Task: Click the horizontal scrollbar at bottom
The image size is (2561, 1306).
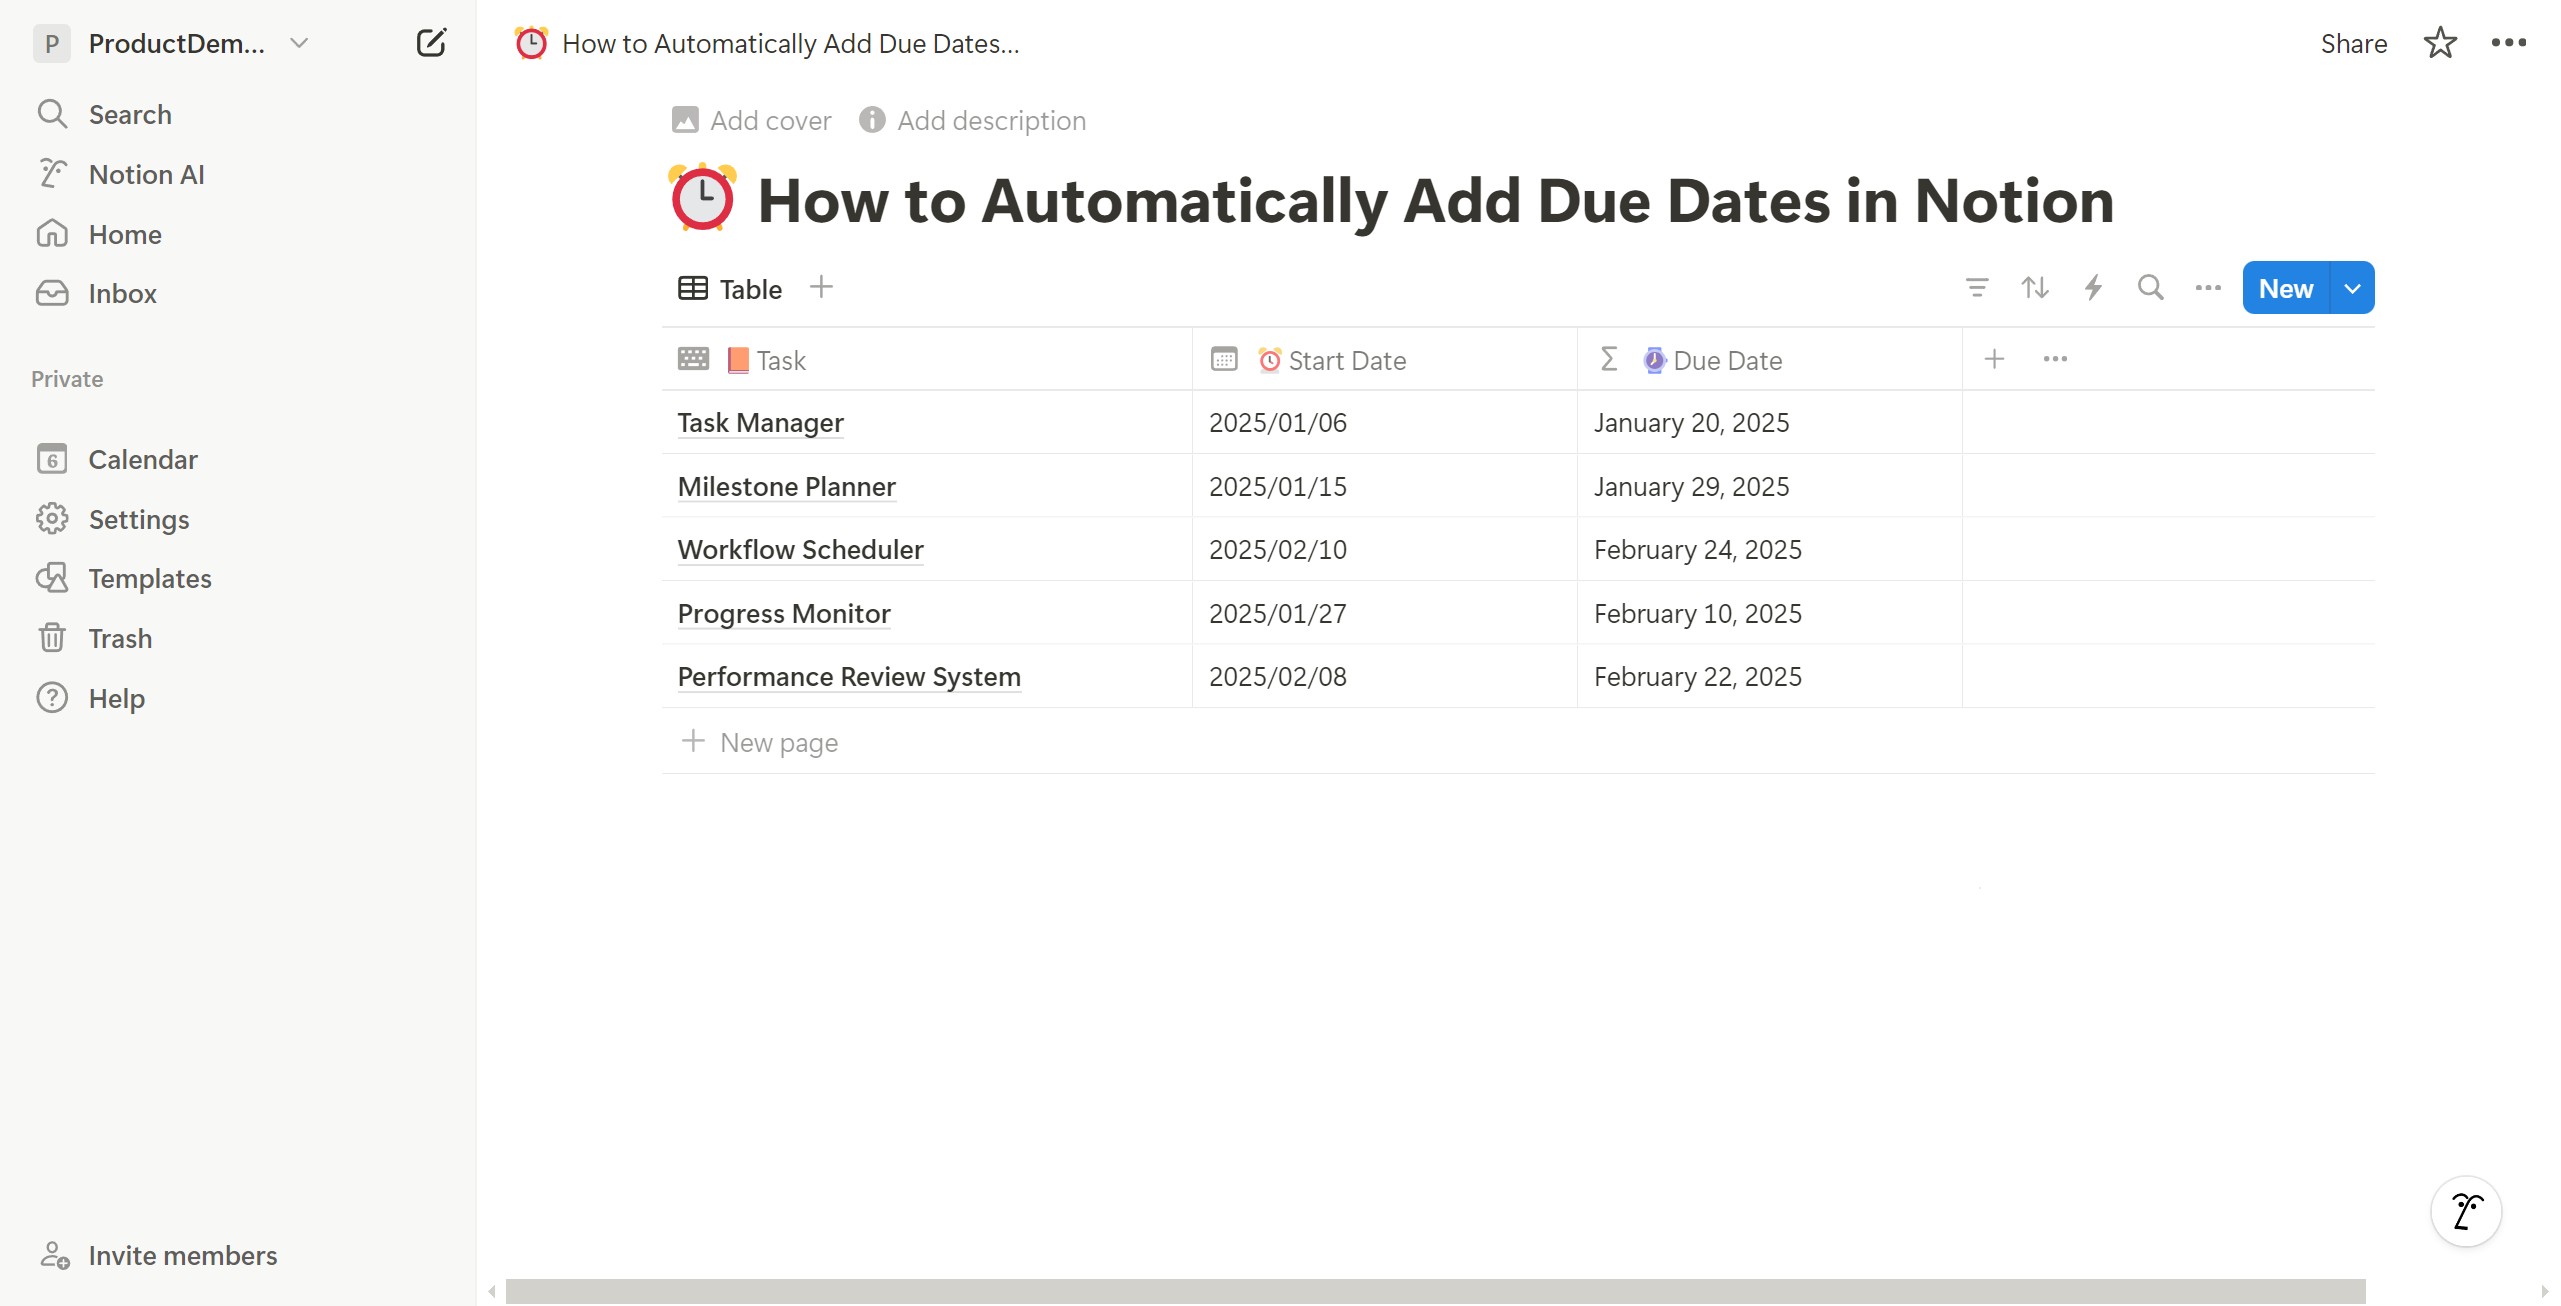Action: point(1435,1291)
